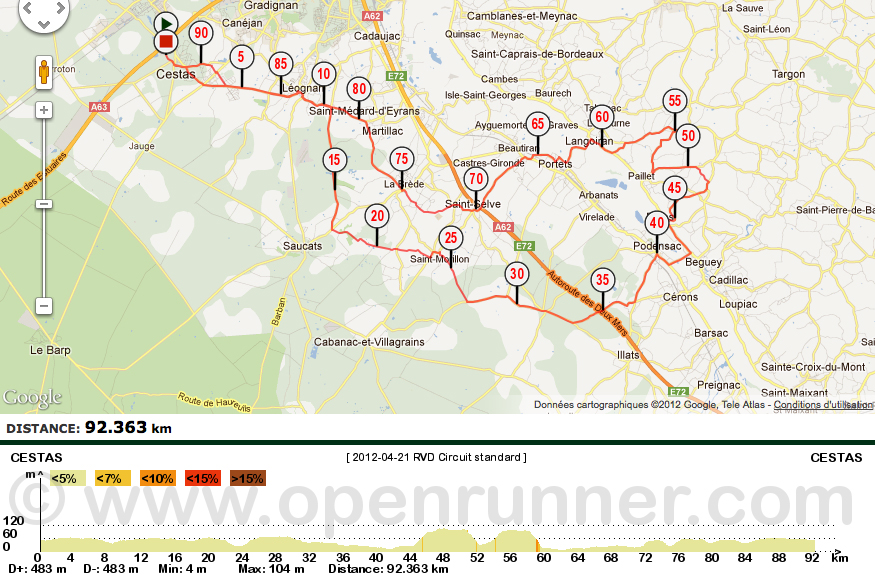Click kilometer marker 5

coord(241,57)
